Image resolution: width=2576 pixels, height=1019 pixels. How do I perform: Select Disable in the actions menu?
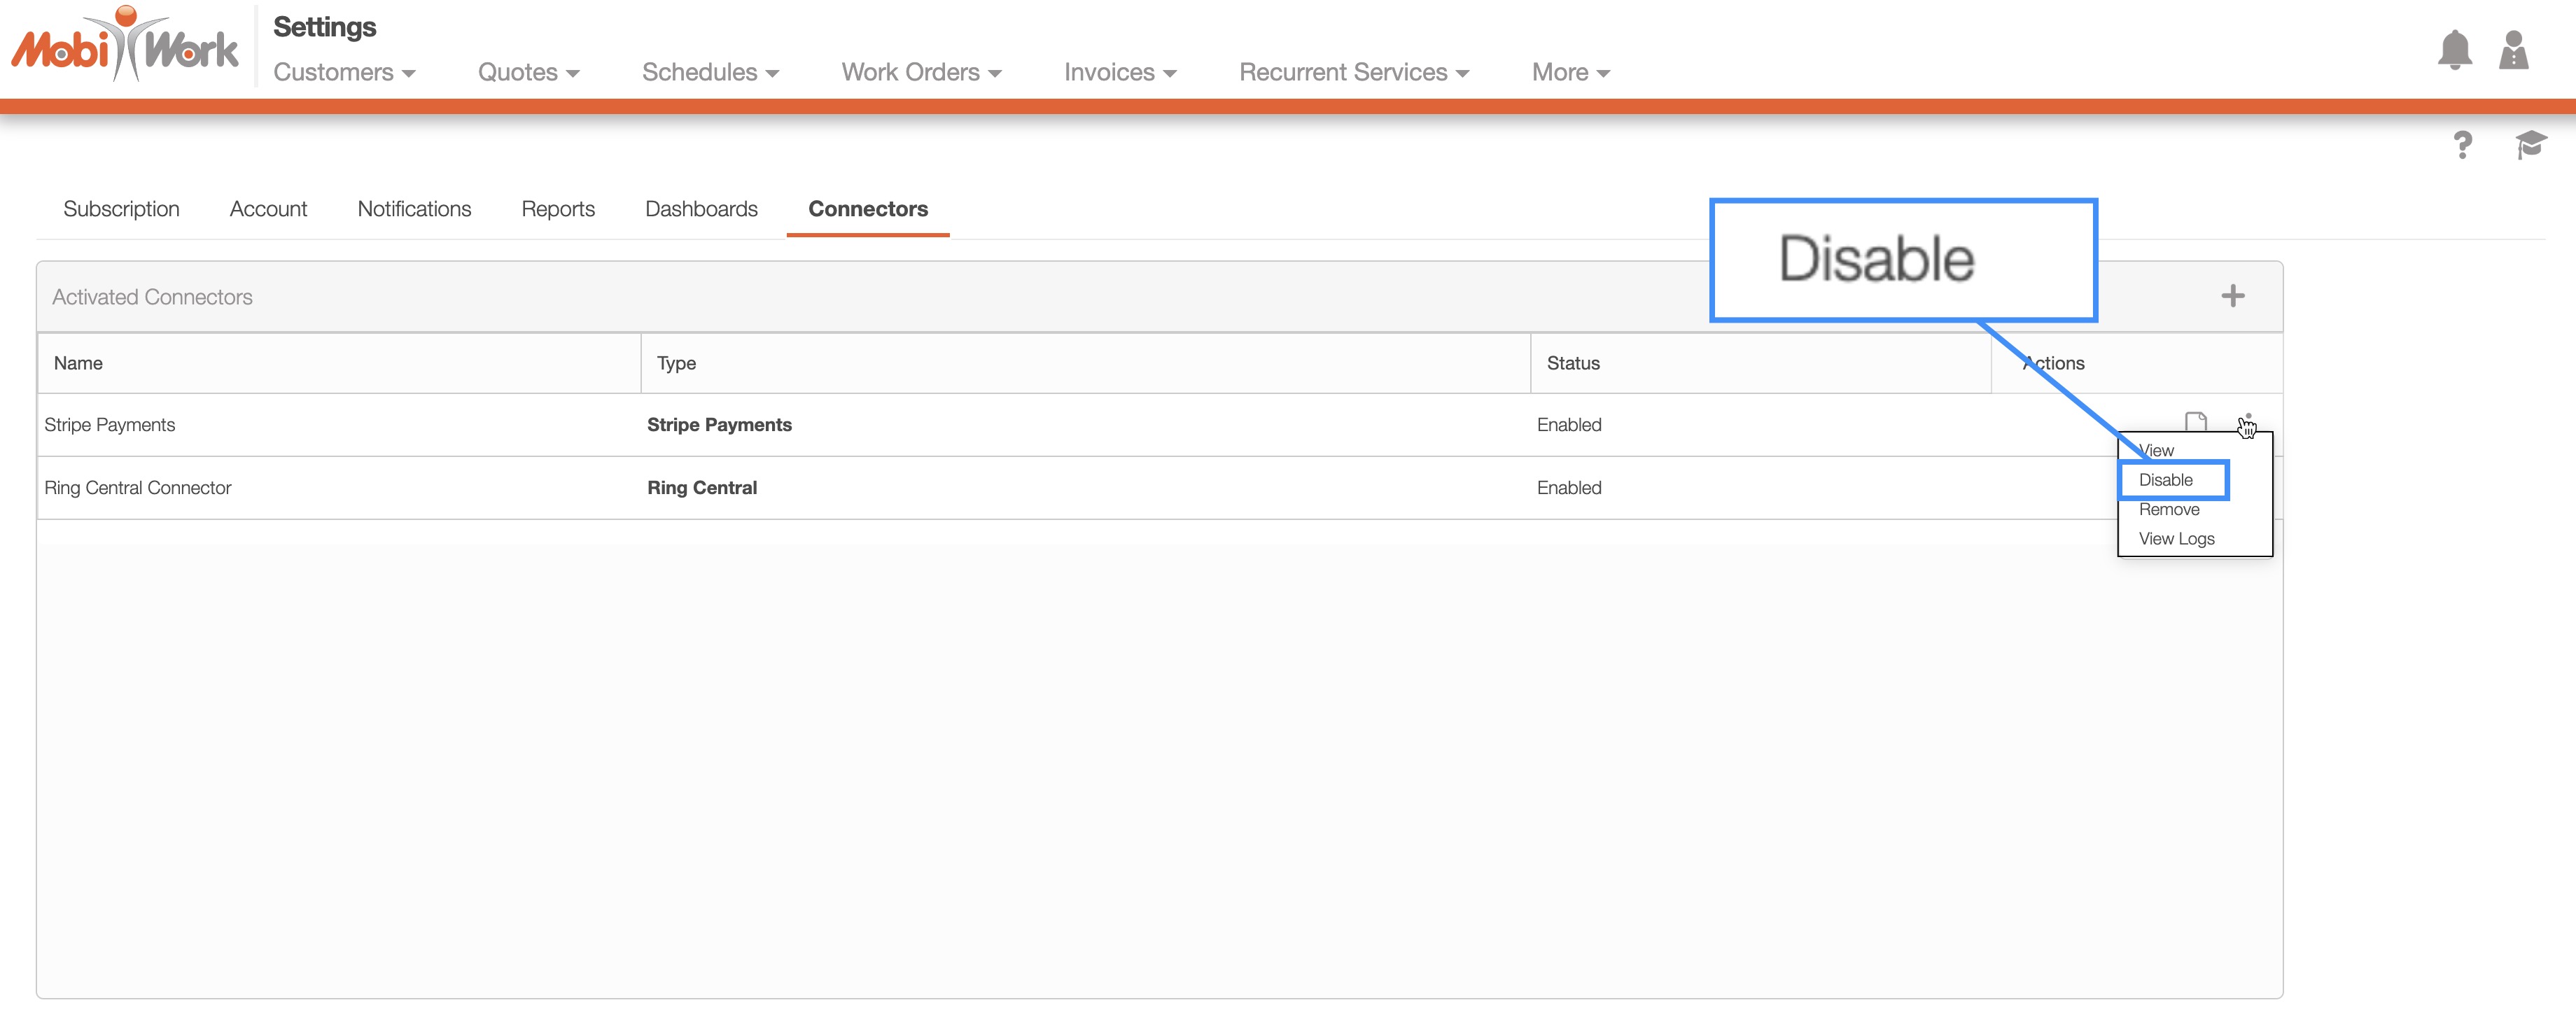tap(2165, 480)
